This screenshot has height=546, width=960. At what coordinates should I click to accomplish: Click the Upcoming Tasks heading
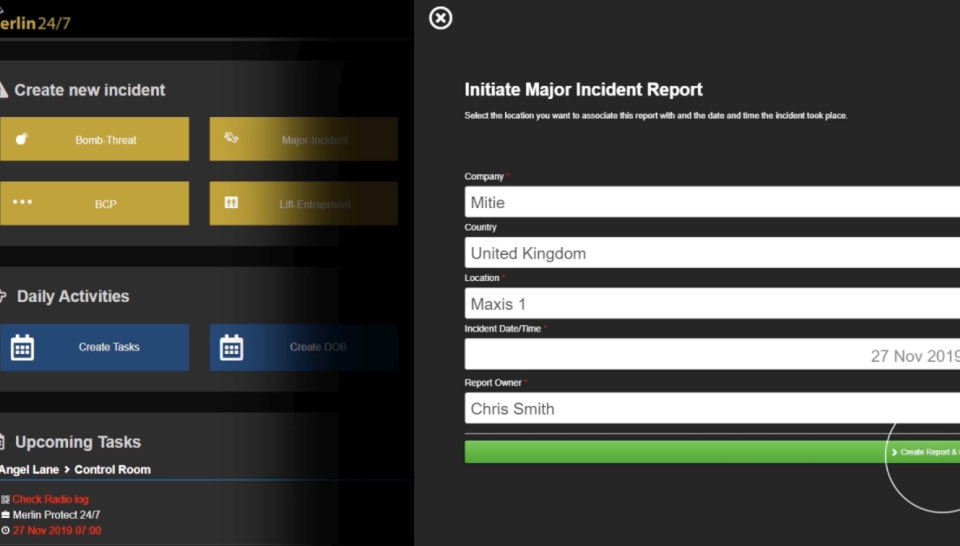(78, 442)
